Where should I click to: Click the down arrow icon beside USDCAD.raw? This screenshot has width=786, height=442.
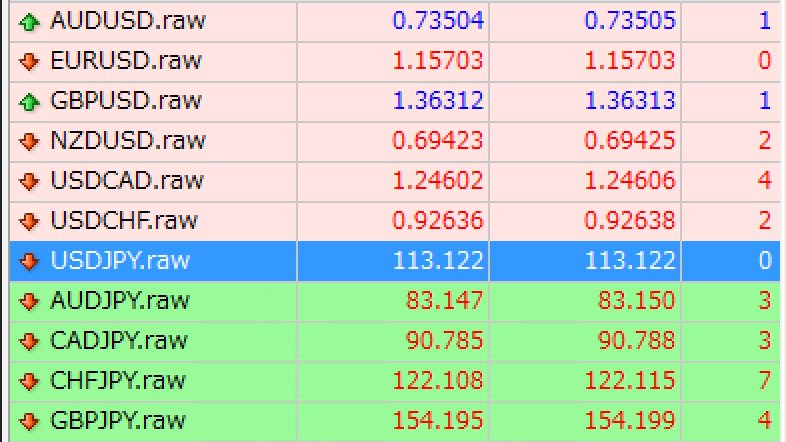click(x=29, y=181)
